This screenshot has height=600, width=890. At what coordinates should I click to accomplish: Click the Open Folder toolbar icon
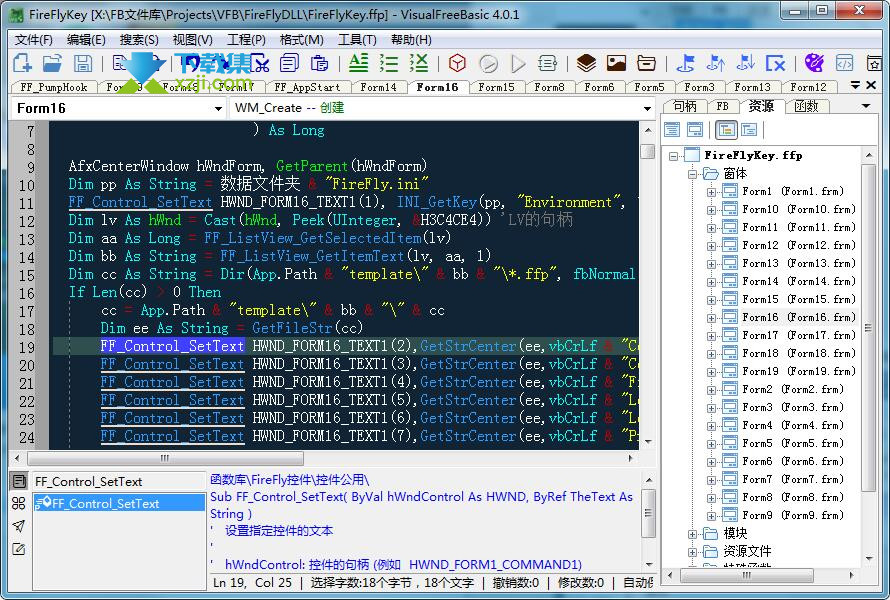tap(52, 63)
